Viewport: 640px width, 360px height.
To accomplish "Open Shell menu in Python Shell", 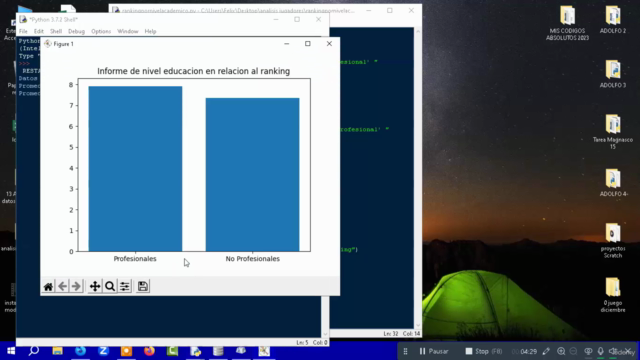I will (56, 31).
